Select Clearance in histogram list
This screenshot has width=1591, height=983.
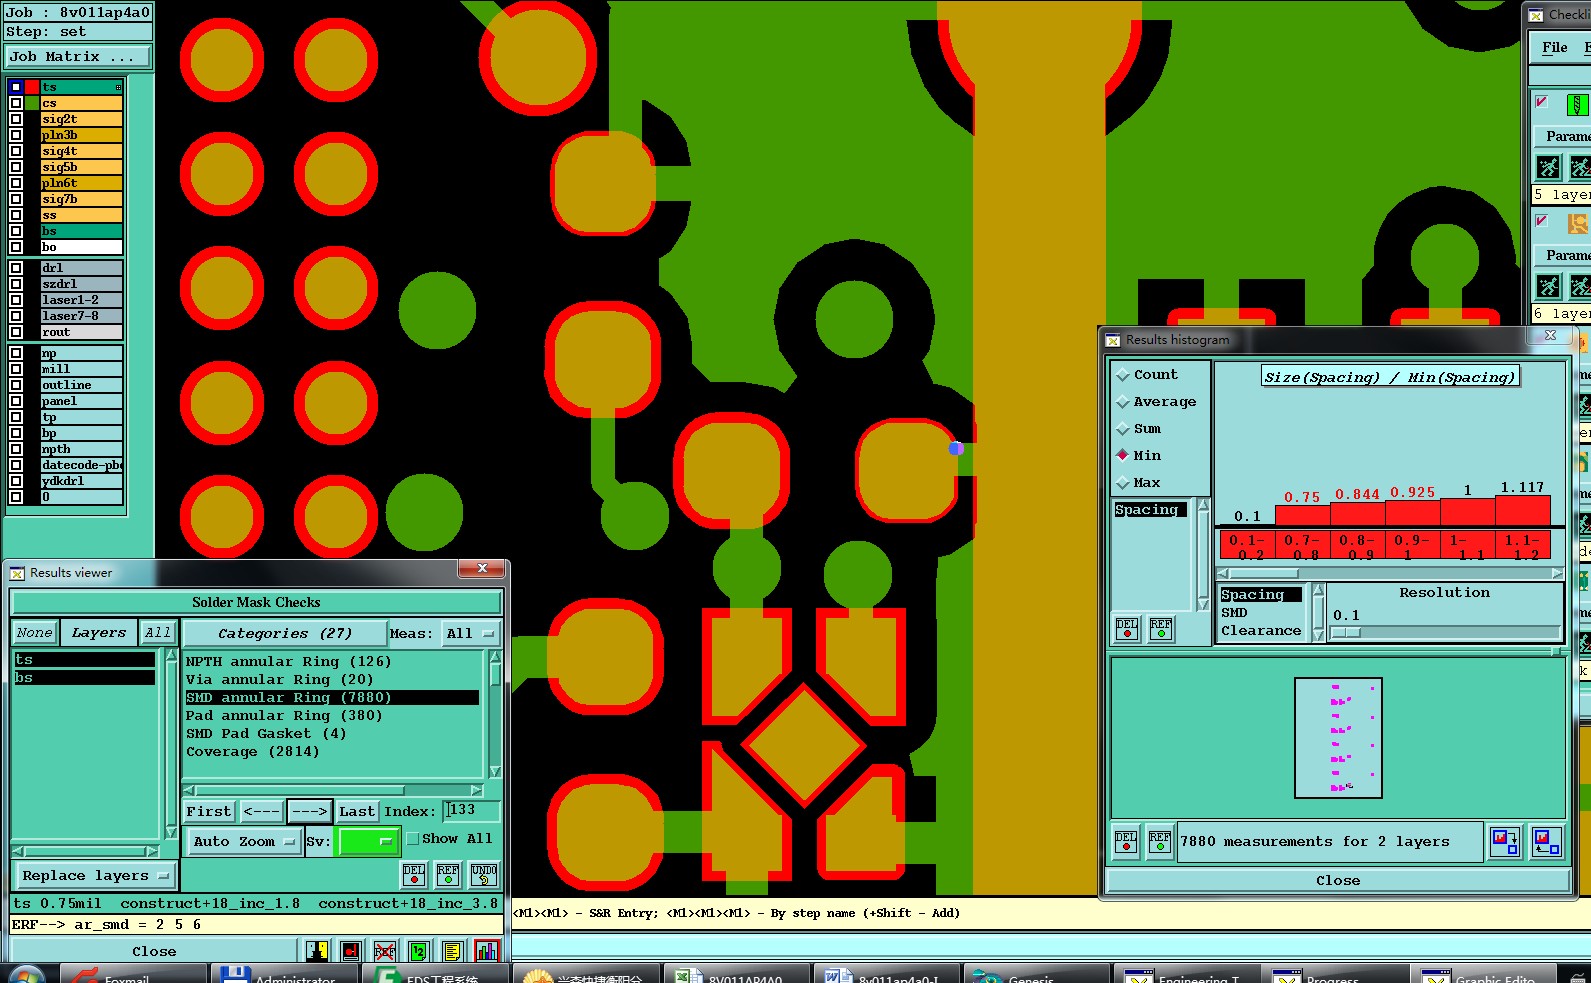(x=1261, y=631)
